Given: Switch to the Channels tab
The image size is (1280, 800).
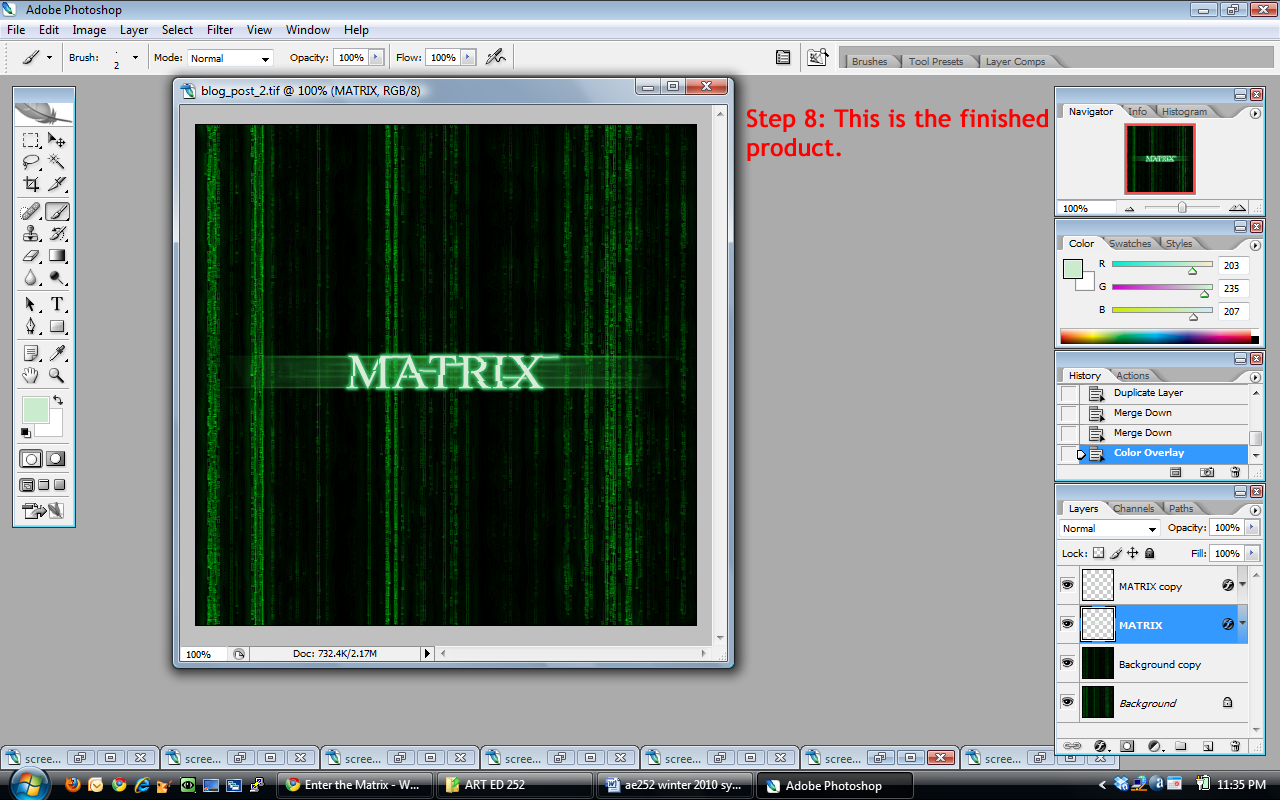Looking at the screenshot, I should coord(1133,508).
